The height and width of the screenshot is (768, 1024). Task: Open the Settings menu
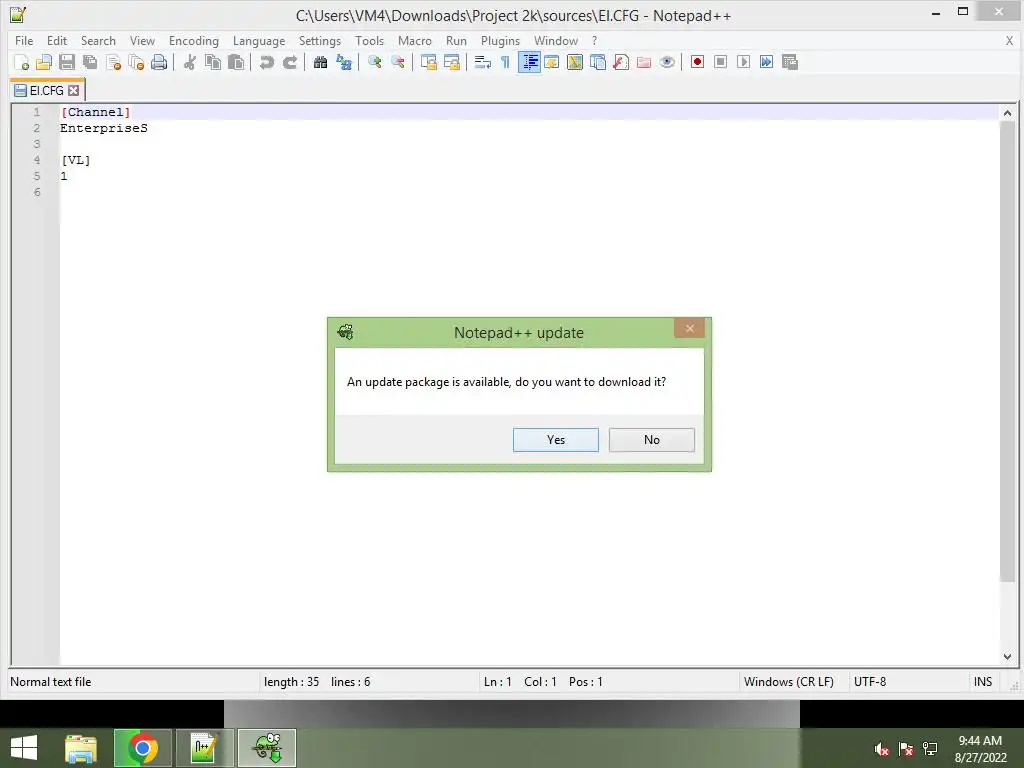coord(320,40)
